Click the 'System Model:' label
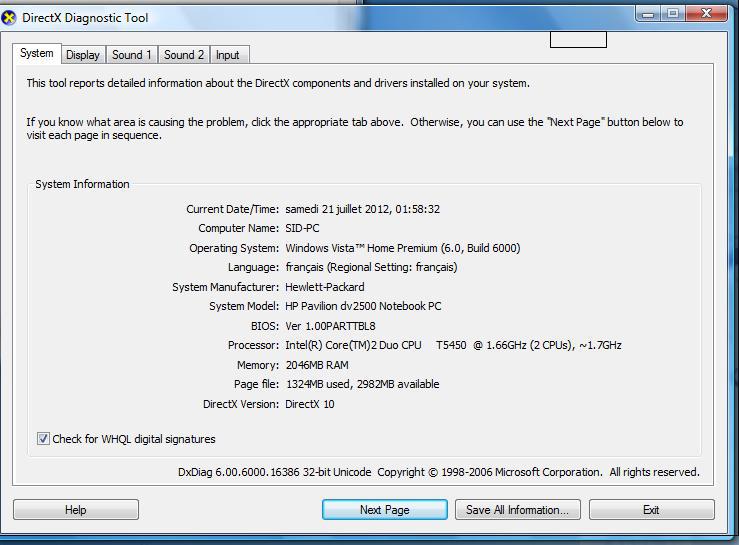The height and width of the screenshot is (545, 739). point(244,306)
